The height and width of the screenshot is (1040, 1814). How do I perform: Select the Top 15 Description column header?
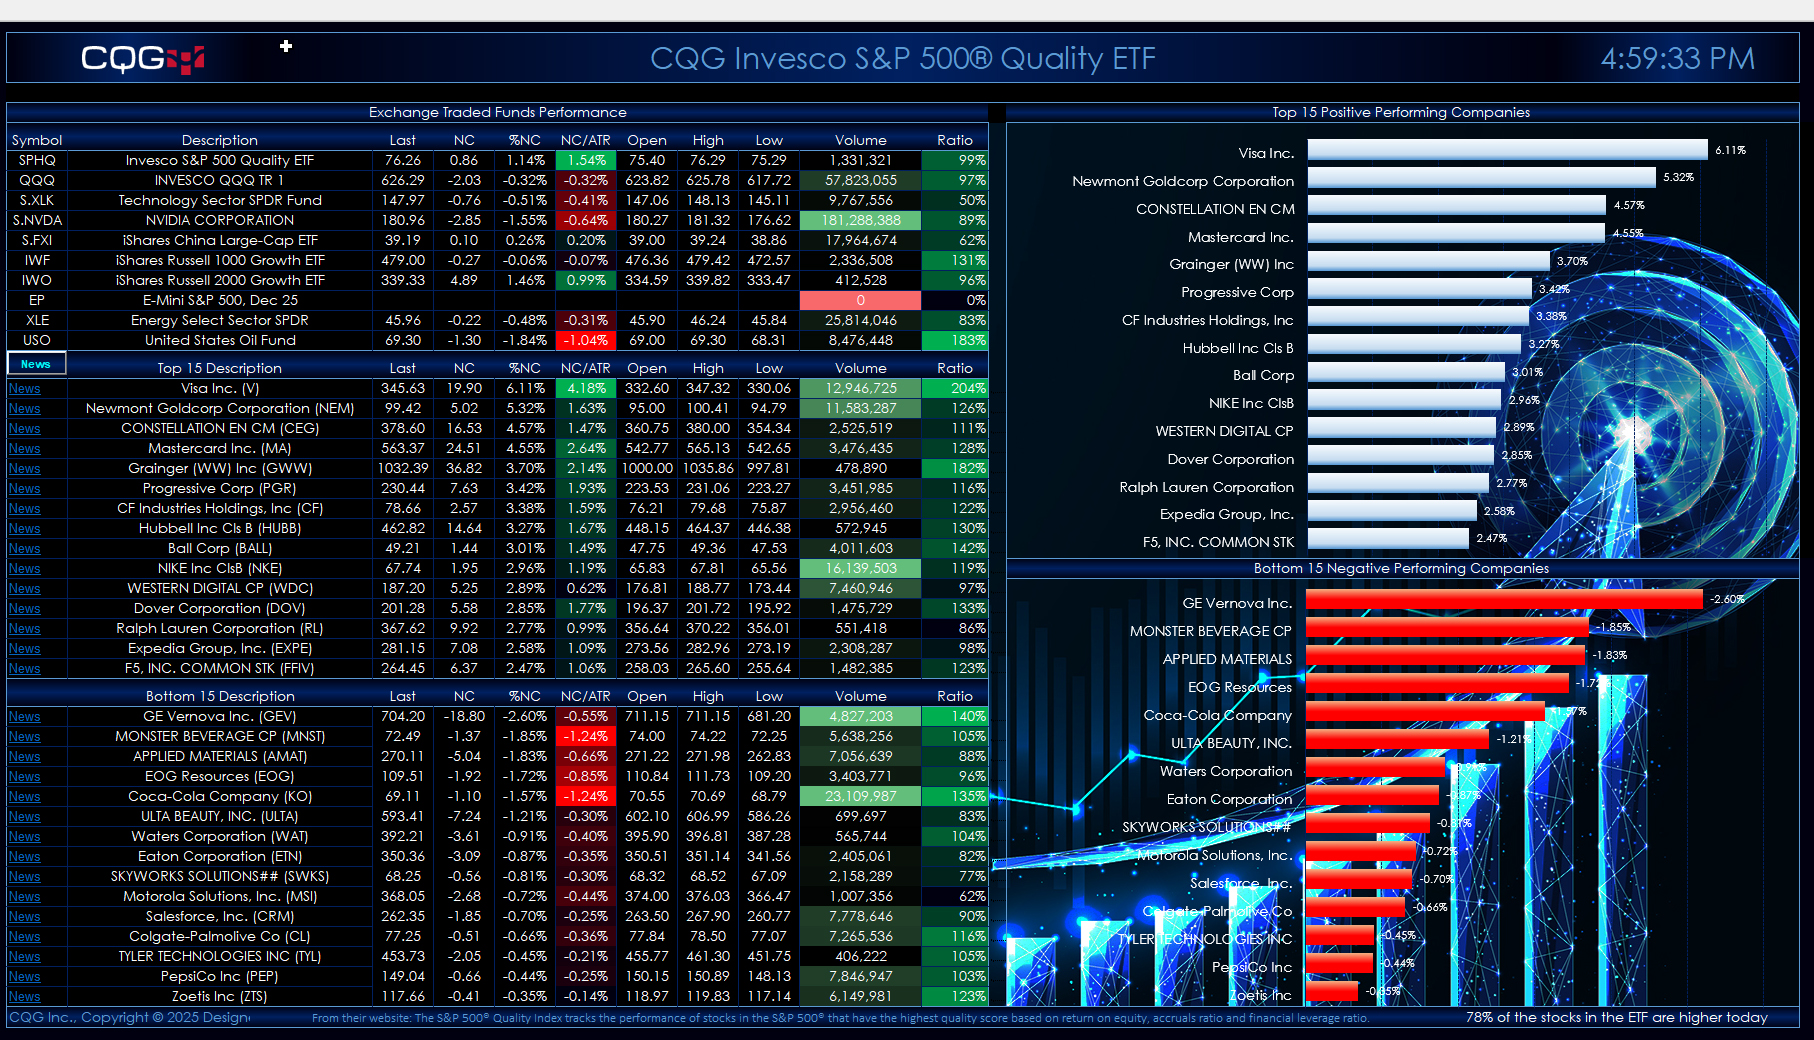coord(219,368)
